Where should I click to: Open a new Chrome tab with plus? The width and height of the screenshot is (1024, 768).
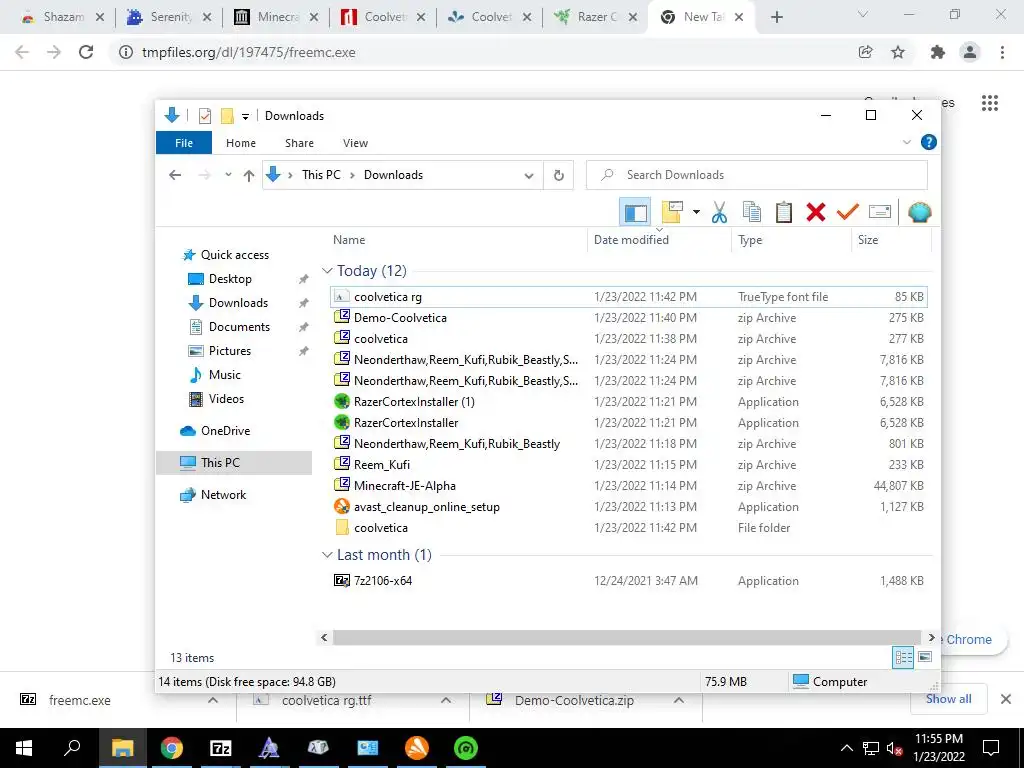click(x=776, y=17)
